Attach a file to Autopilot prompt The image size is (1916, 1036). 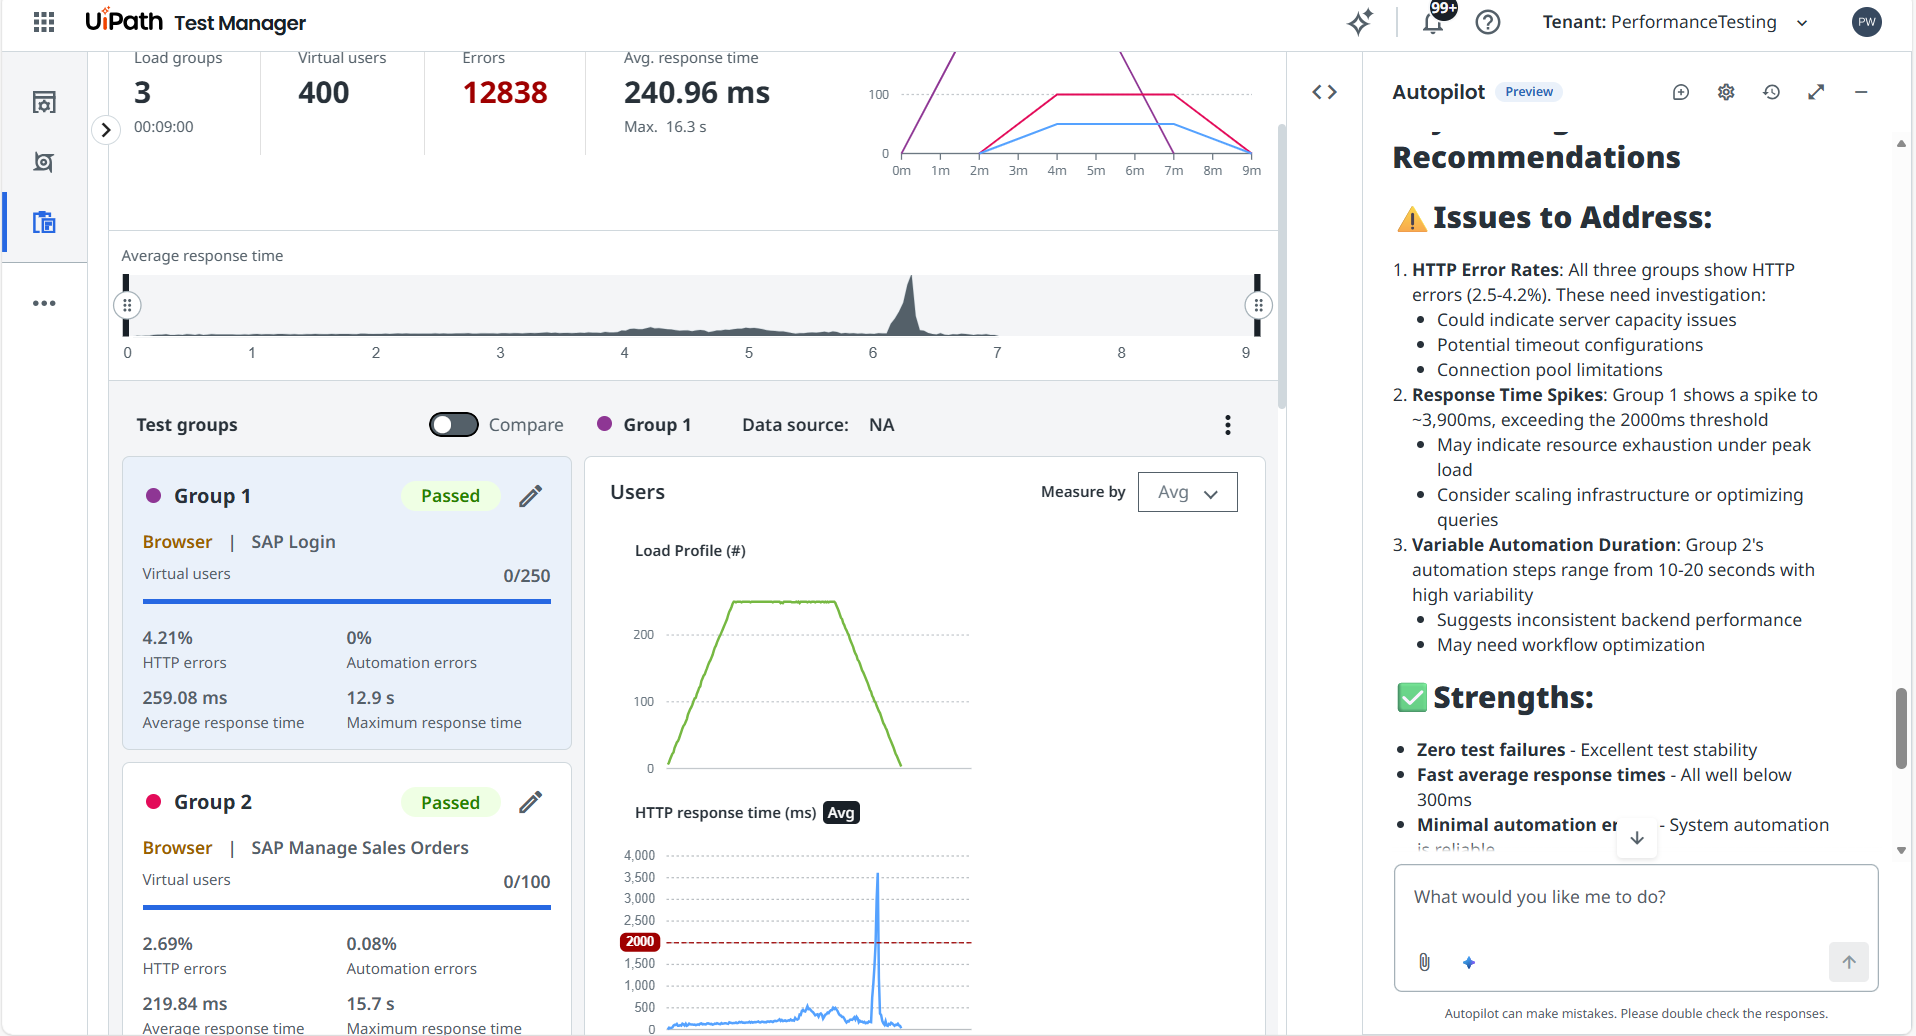pos(1424,962)
